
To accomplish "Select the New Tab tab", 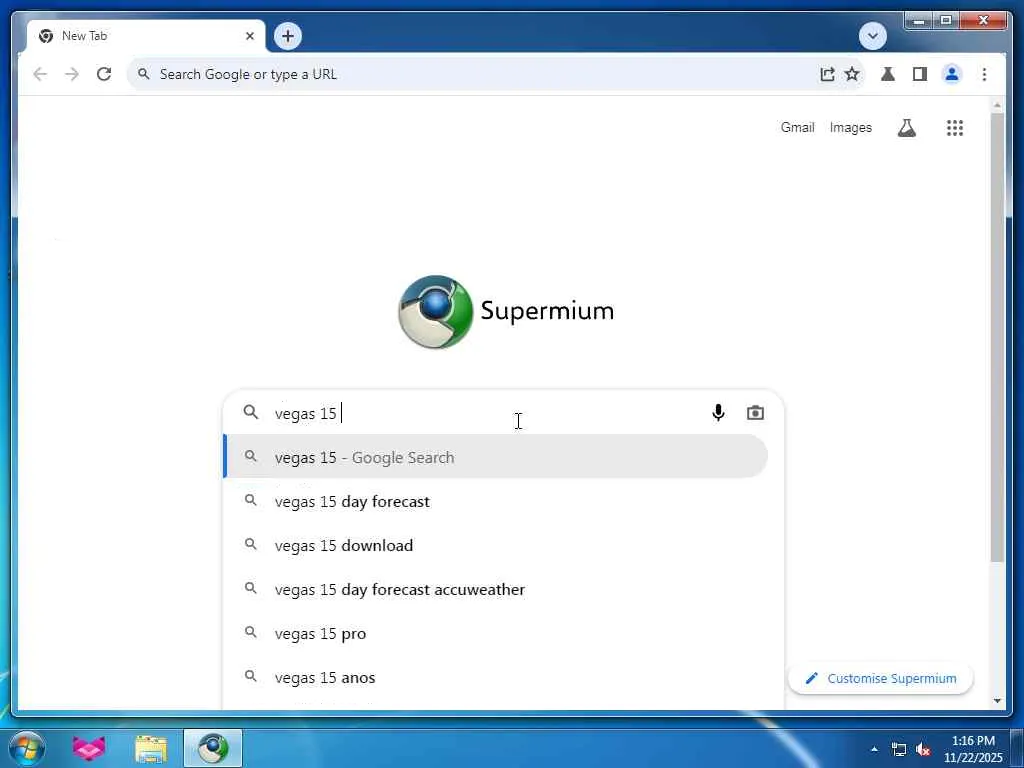I will pyautogui.click(x=146, y=36).
